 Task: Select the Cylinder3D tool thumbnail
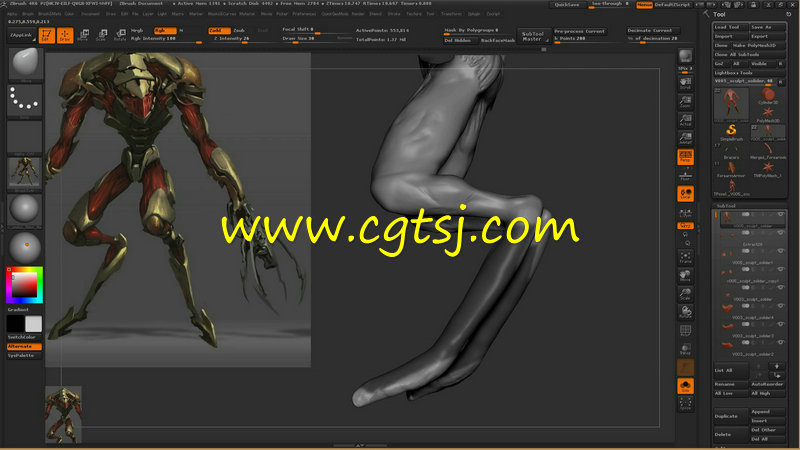tap(768, 96)
